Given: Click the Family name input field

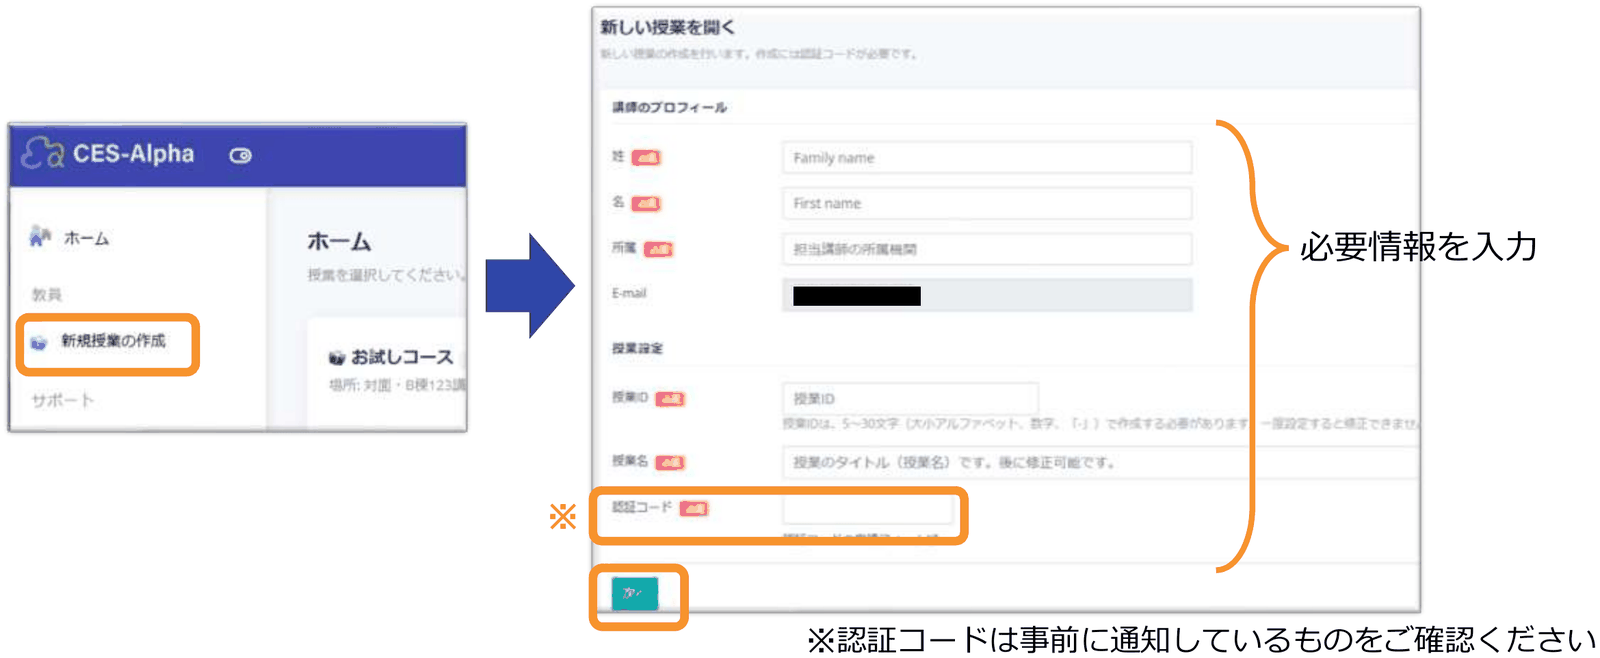Looking at the screenshot, I should [x=987, y=158].
